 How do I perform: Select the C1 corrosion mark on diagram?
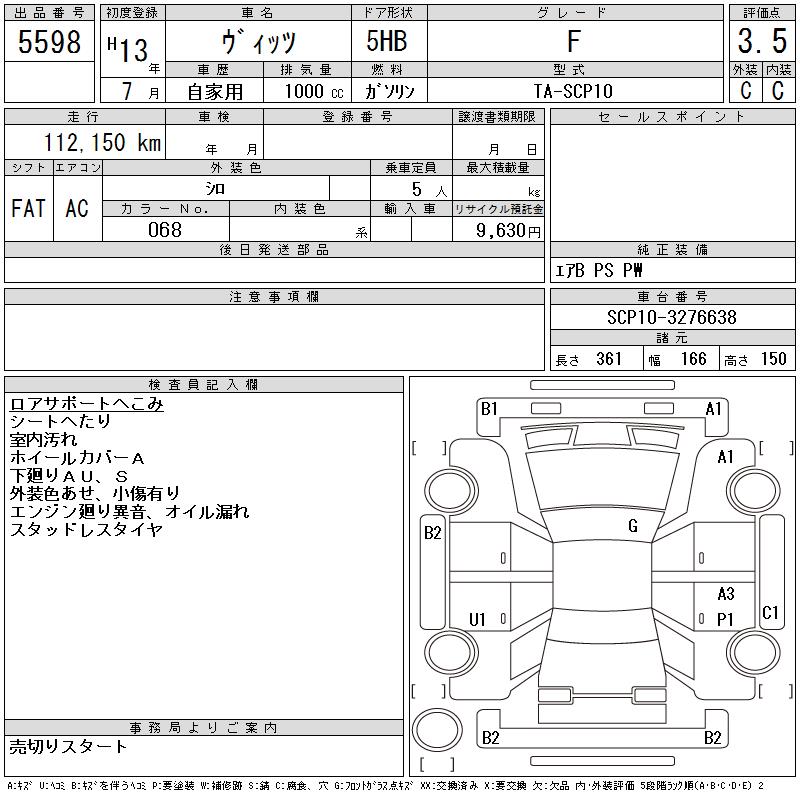coord(770,613)
